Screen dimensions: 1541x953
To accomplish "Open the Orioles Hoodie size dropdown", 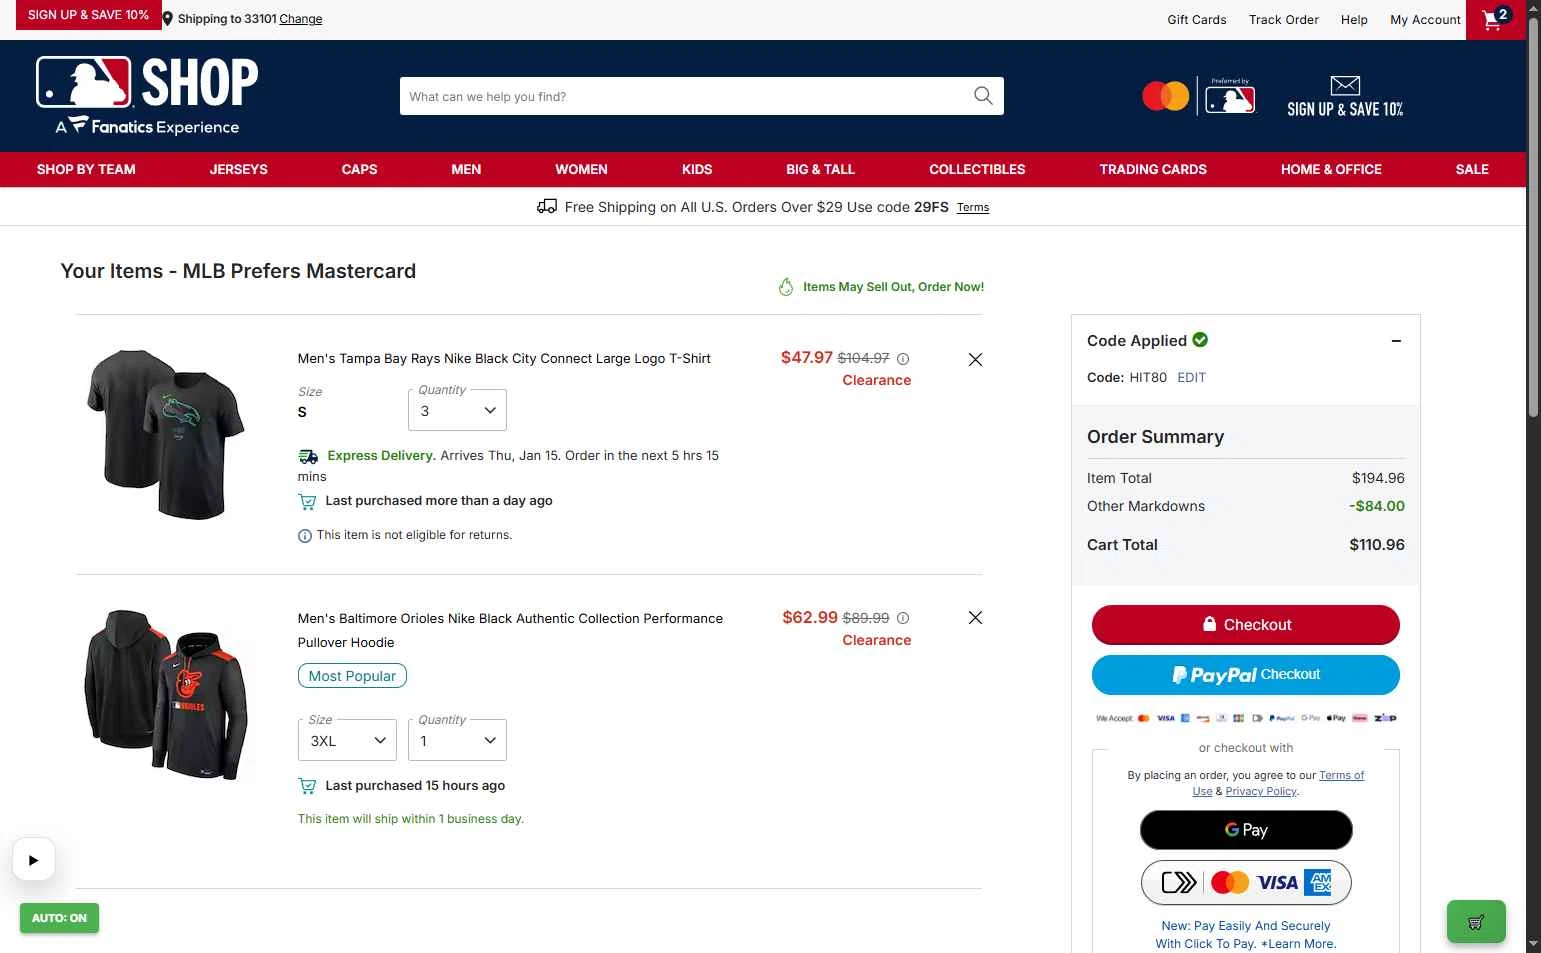I will point(347,740).
